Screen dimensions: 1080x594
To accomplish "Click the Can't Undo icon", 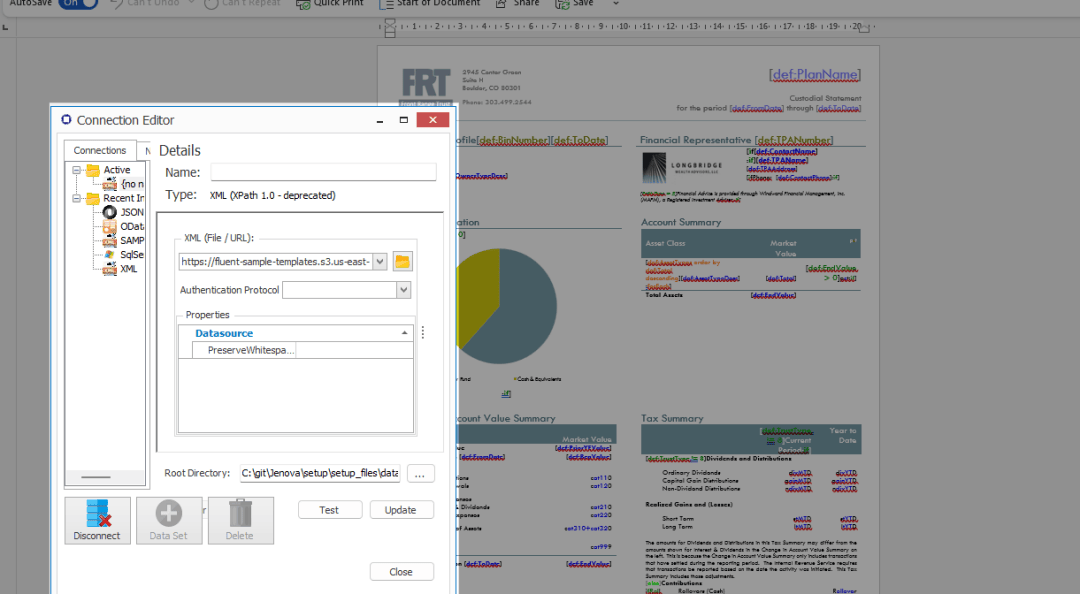I will (117, 3).
